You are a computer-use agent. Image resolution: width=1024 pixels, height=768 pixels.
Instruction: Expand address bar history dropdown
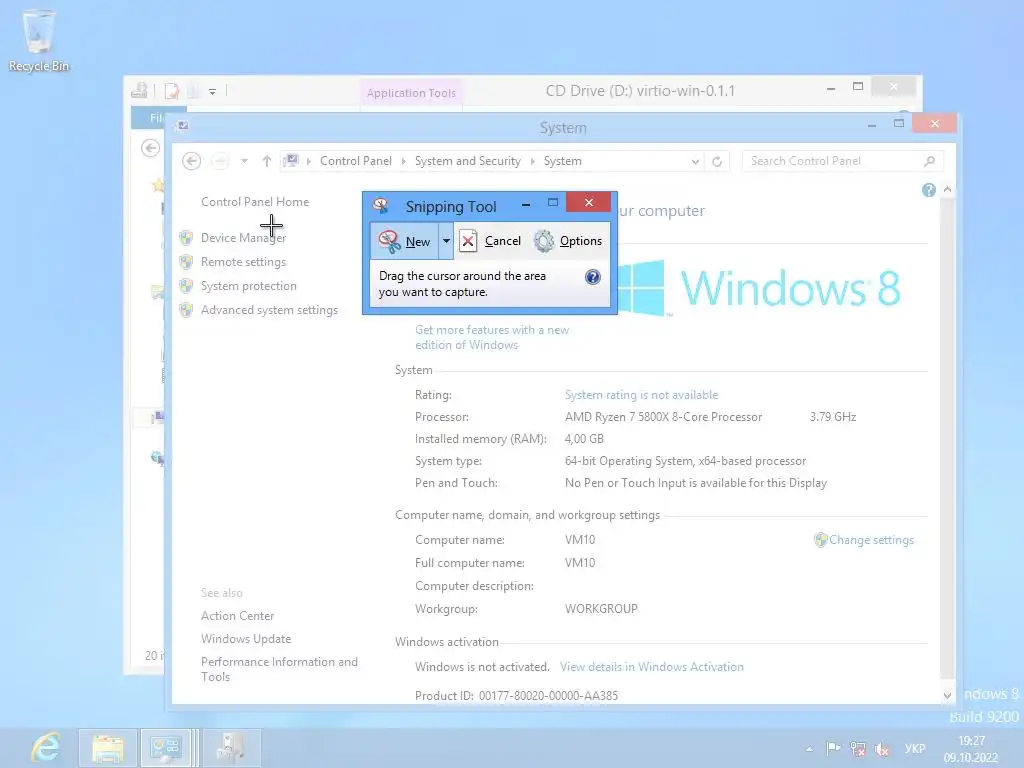pos(696,161)
